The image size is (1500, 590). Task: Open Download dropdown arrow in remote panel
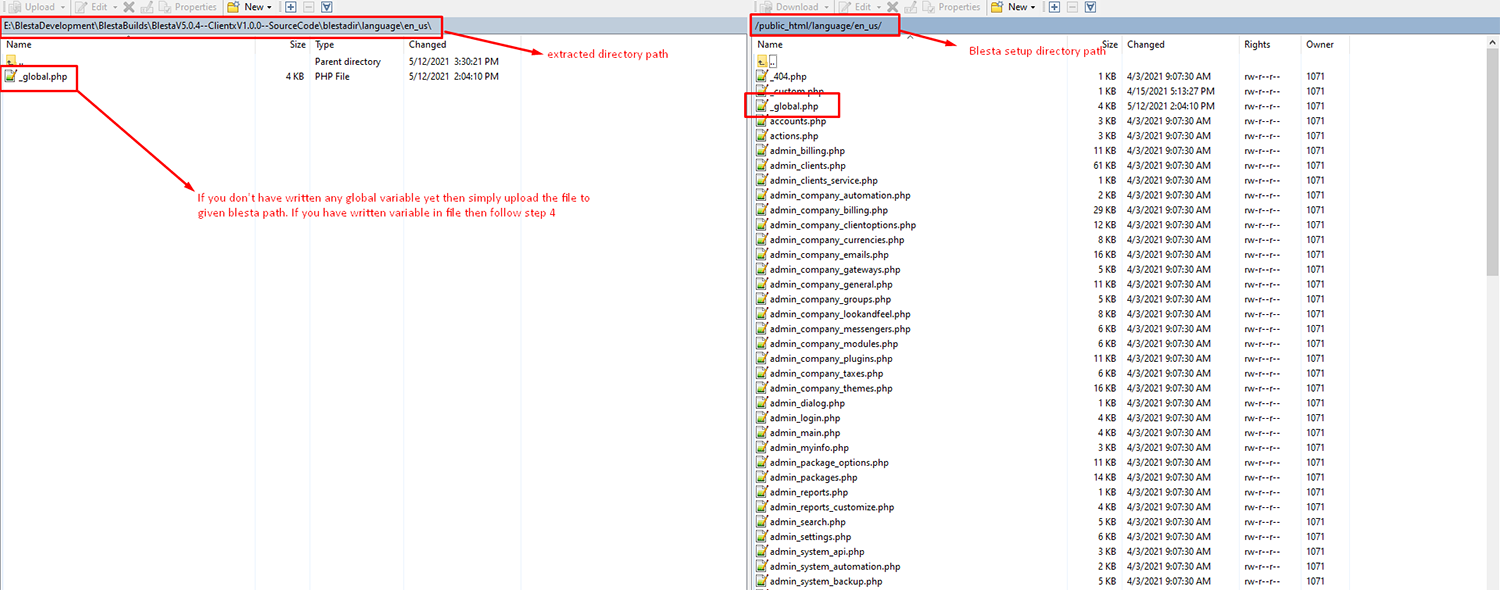(828, 7)
